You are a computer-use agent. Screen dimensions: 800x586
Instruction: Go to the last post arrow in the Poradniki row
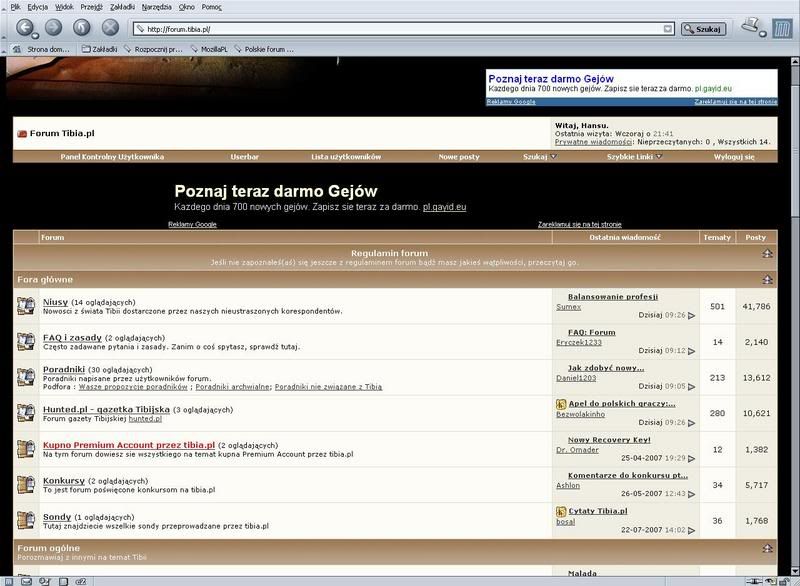[691, 387]
